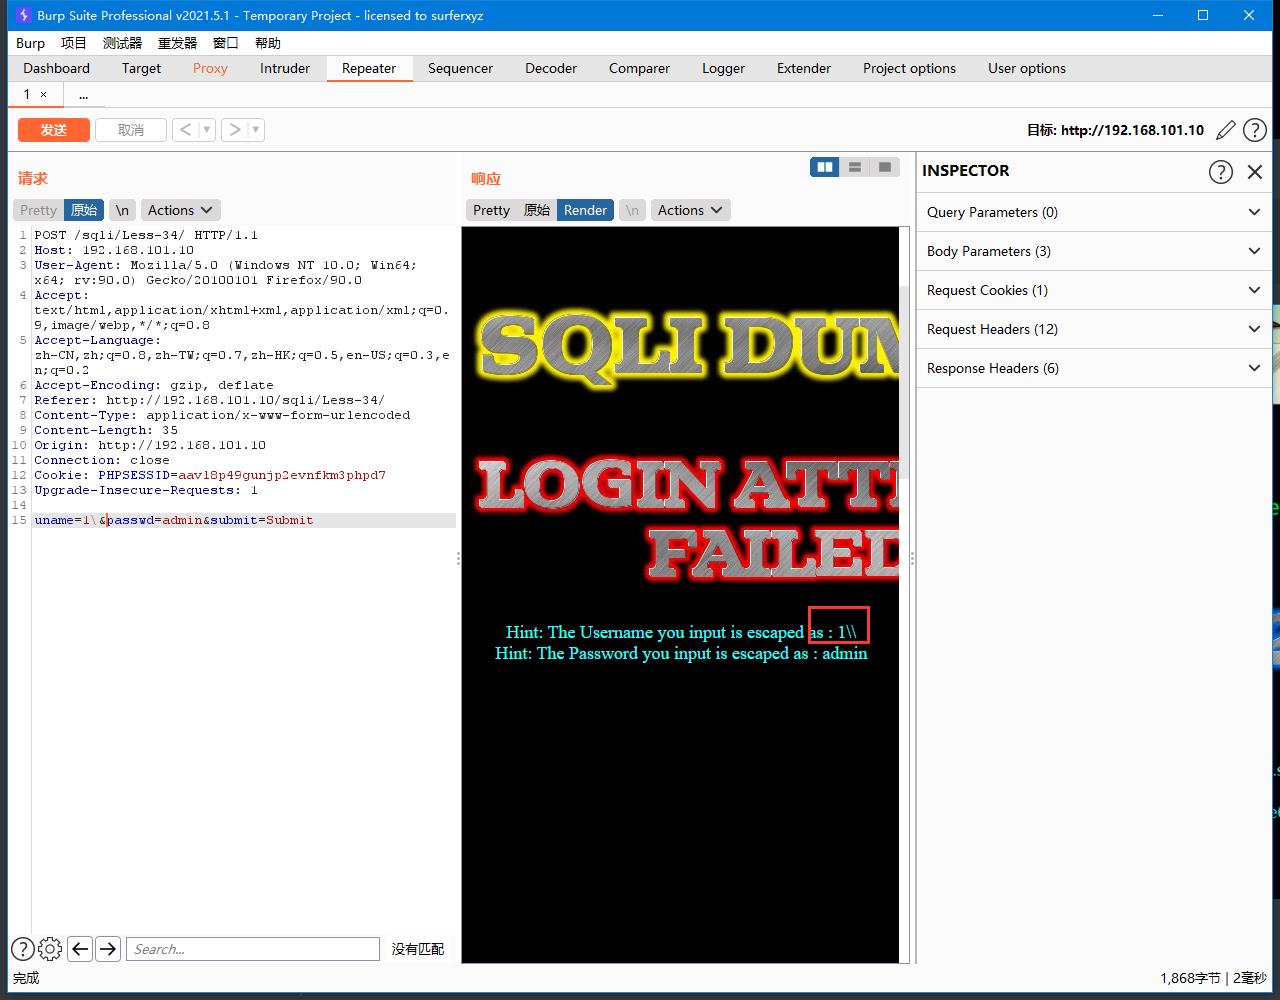Click the Cookie PHPSESSID header line
Viewport: 1280px width, 1000px height.
210,475
